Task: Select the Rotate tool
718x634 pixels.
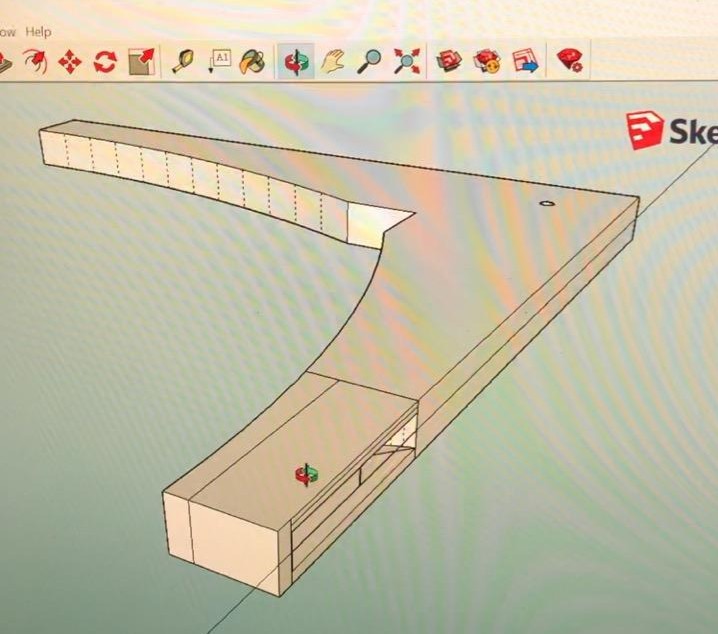Action: pyautogui.click(x=105, y=62)
